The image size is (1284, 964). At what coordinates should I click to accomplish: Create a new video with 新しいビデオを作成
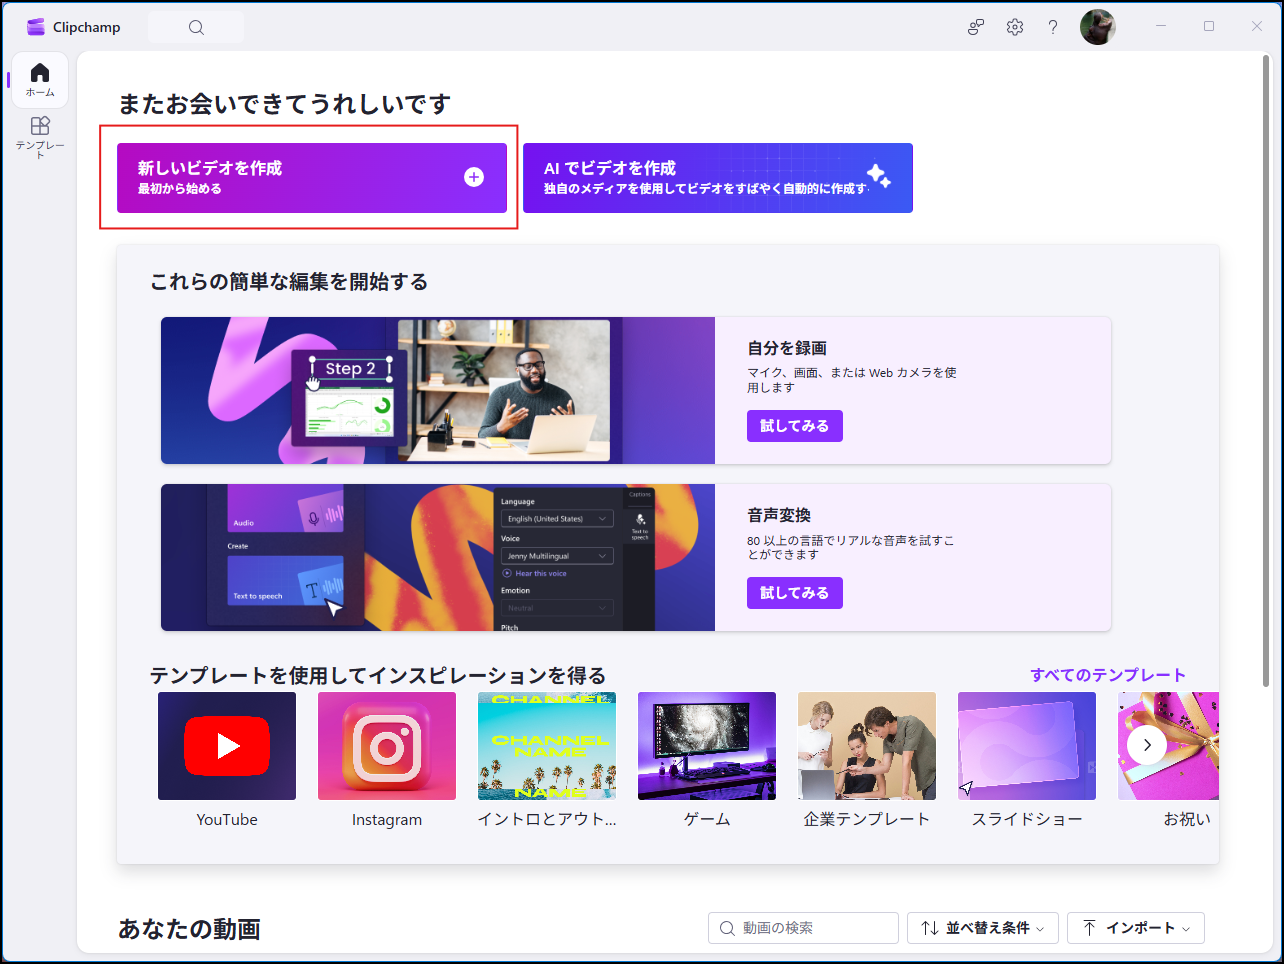pos(312,178)
